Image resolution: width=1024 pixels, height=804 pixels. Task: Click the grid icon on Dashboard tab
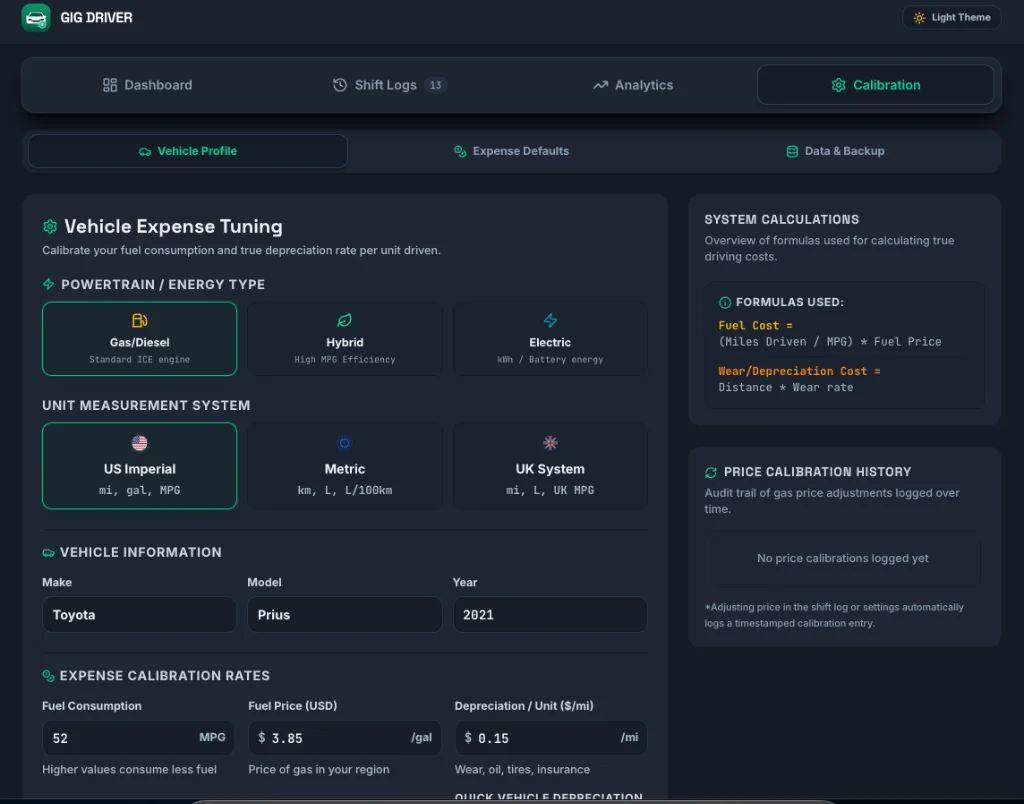pyautogui.click(x=110, y=85)
